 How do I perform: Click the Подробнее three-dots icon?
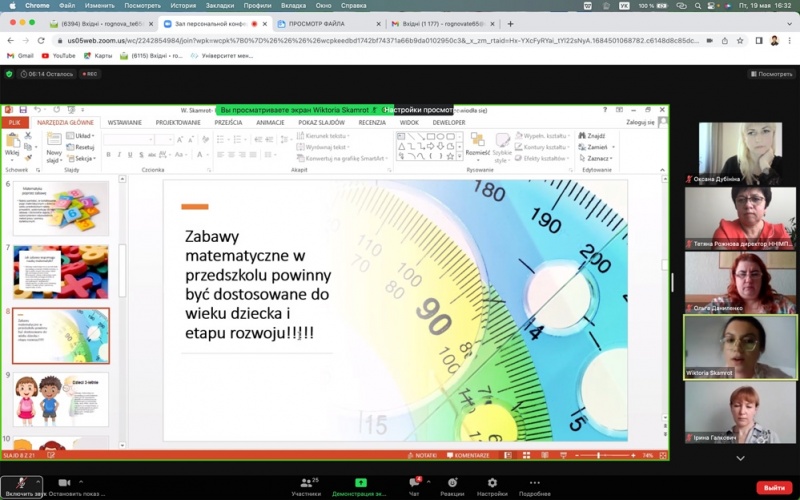pos(534,483)
